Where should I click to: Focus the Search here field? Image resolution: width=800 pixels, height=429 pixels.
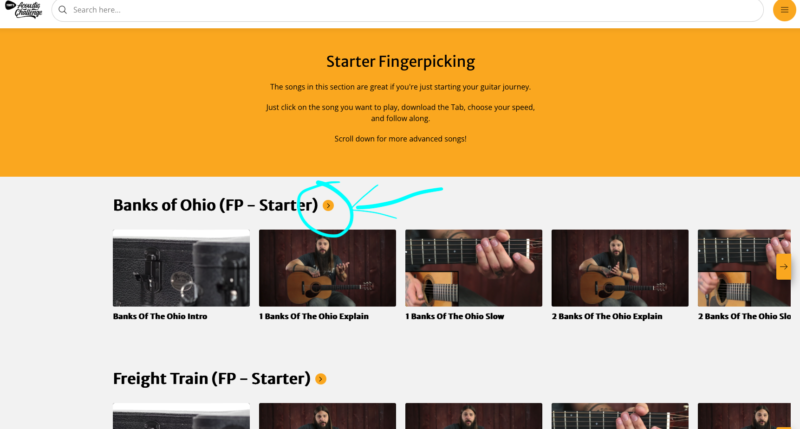click(x=407, y=10)
